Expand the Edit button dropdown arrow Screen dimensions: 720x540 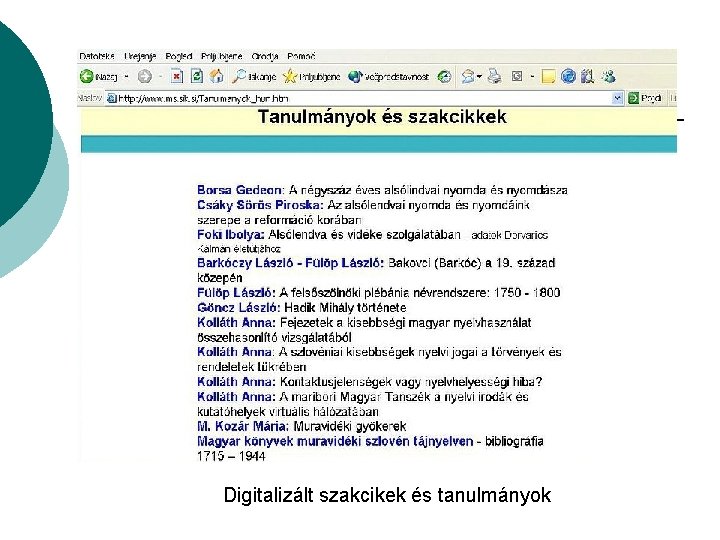coord(532,76)
